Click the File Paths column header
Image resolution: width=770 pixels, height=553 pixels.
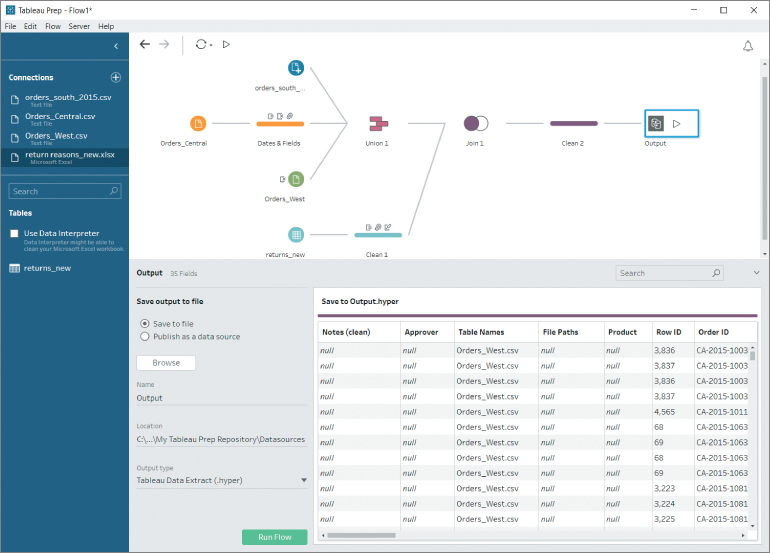(571, 332)
